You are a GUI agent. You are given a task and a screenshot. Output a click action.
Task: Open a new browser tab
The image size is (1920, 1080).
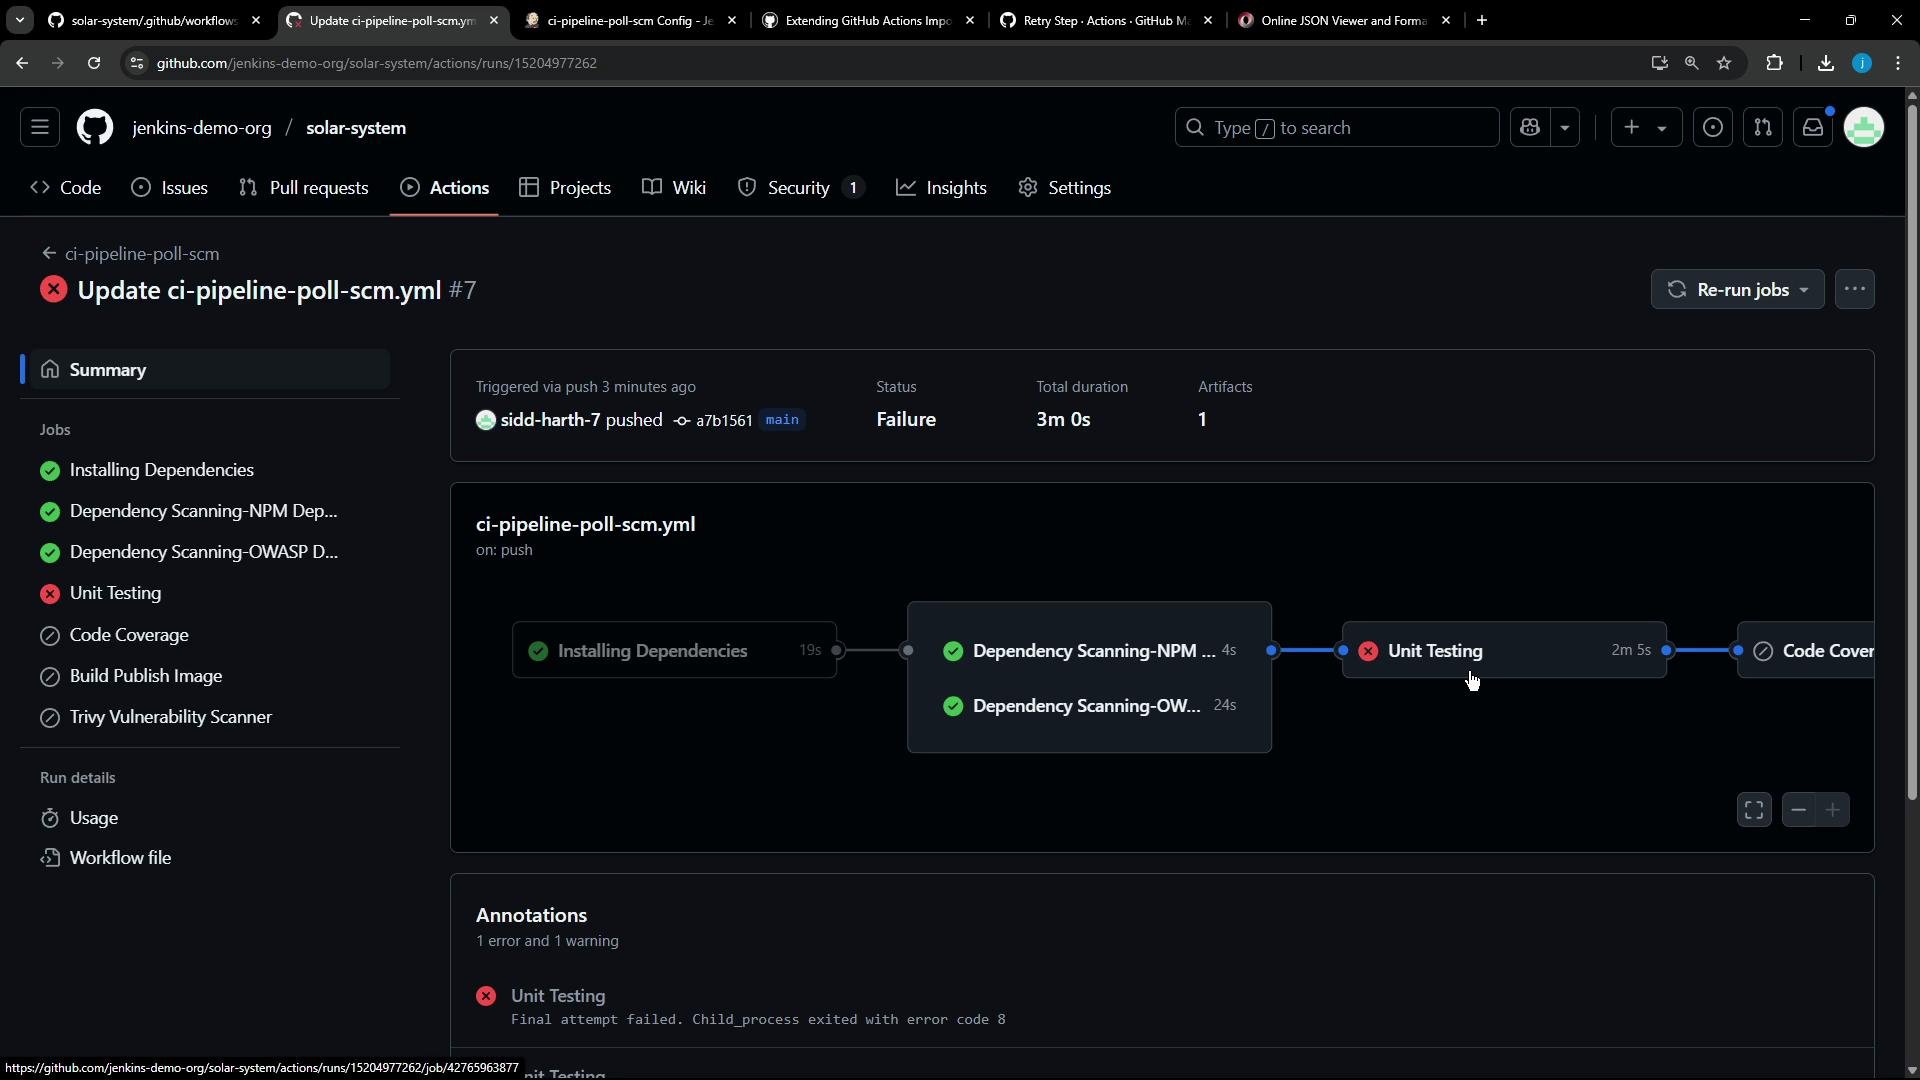tap(1482, 20)
